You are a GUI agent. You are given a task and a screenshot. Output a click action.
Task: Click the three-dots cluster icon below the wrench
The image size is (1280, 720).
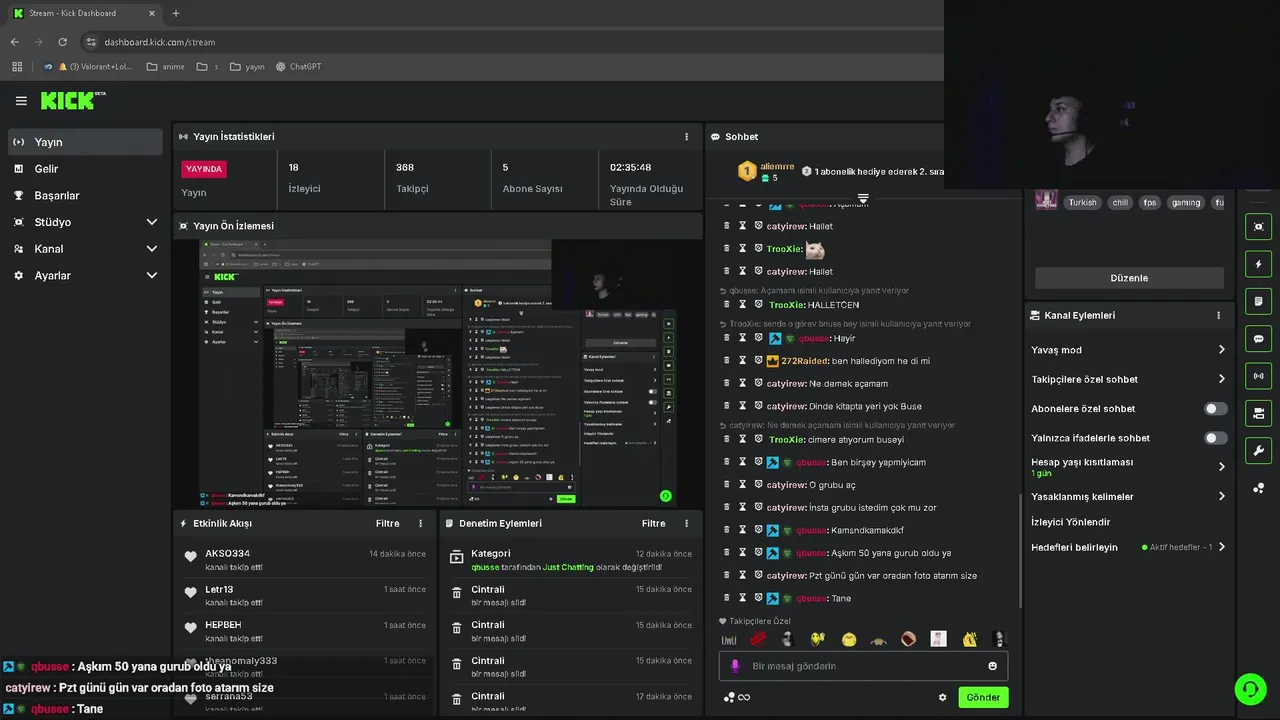pyautogui.click(x=1258, y=488)
